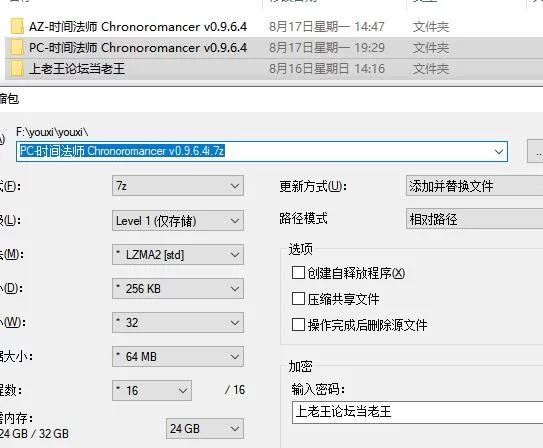543x448 pixels.
Task: Click date cell 8月16日星期日 14:16
Action: pos(327,69)
